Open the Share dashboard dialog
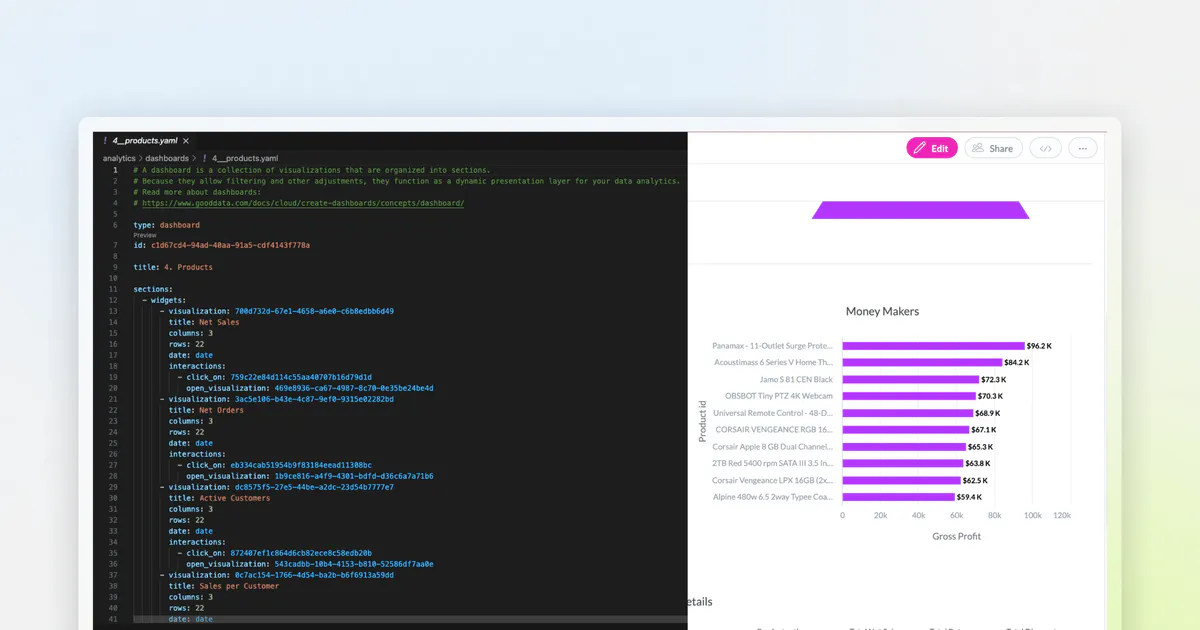The height and width of the screenshot is (630, 1200). tap(993, 148)
